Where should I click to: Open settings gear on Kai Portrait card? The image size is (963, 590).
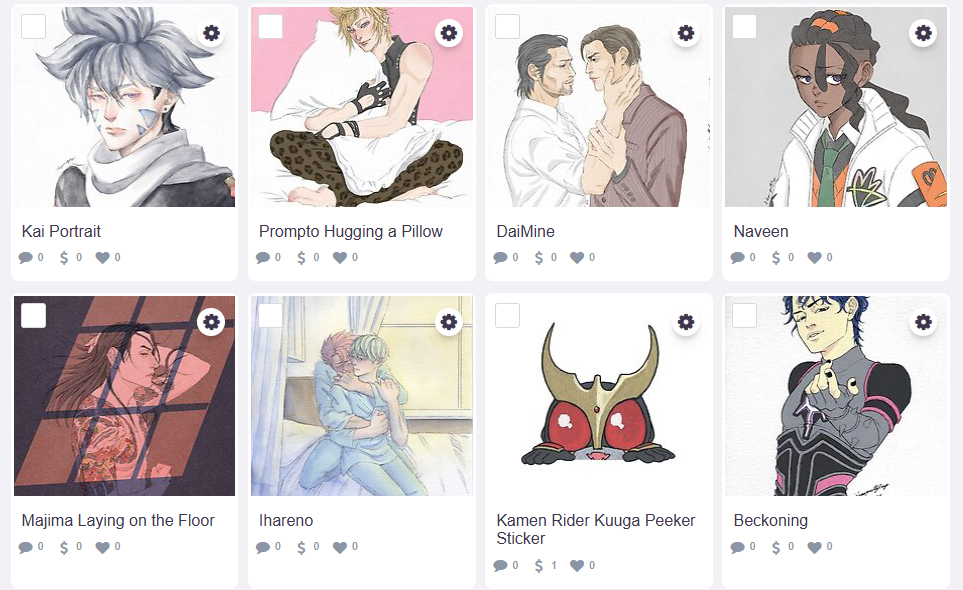point(211,33)
